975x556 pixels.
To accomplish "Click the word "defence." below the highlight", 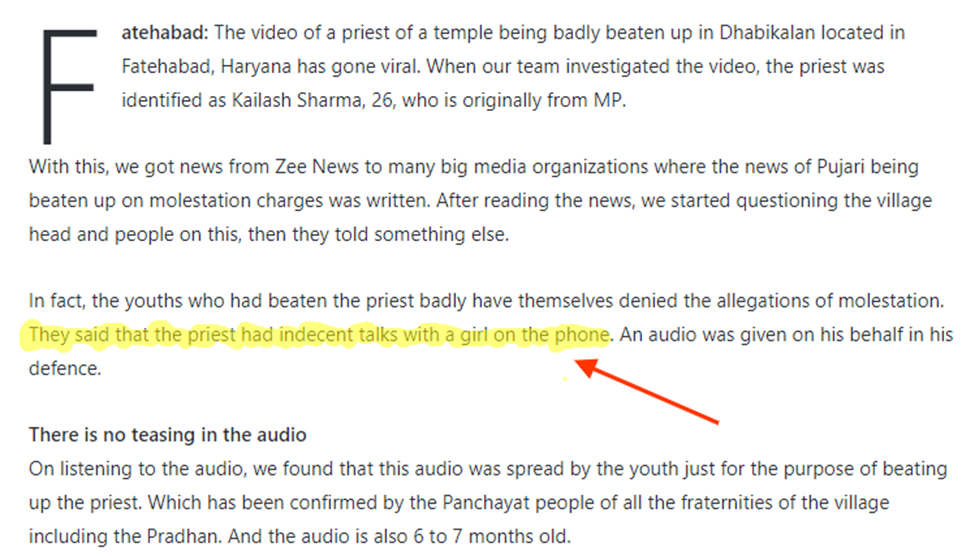I will [65, 368].
